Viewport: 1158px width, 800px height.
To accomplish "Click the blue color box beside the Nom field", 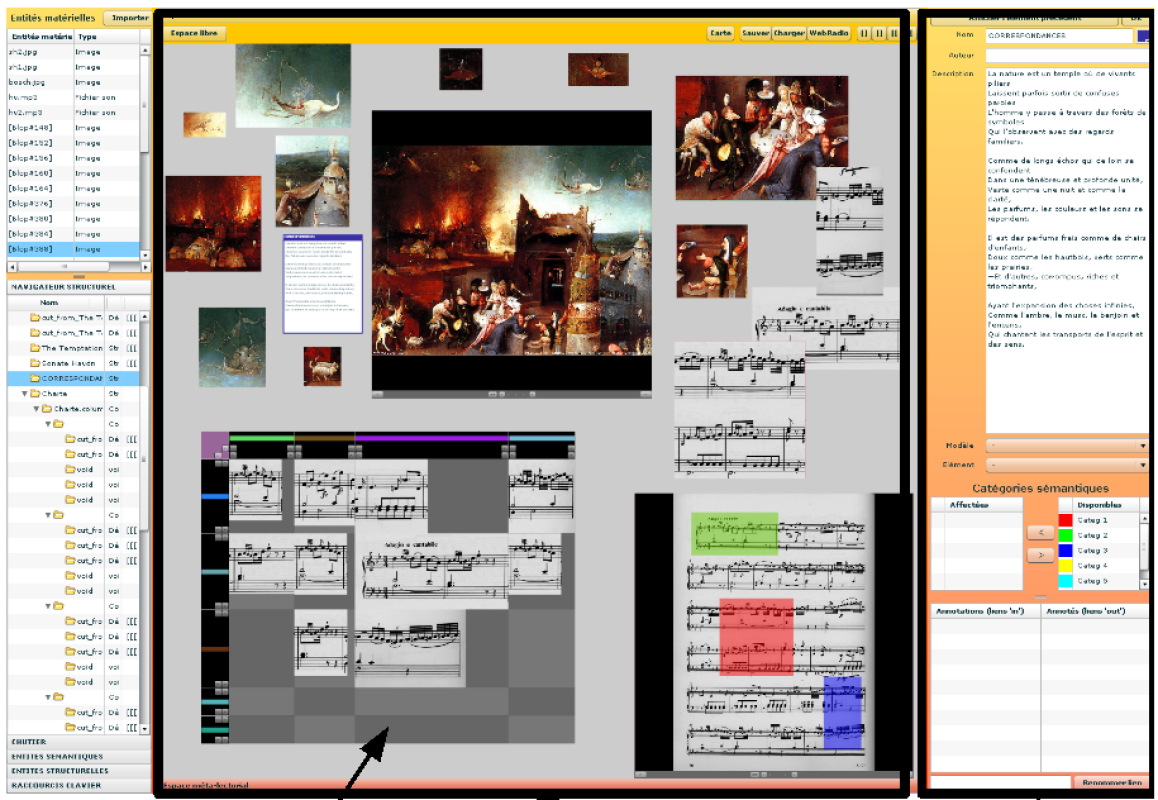I will click(1142, 35).
